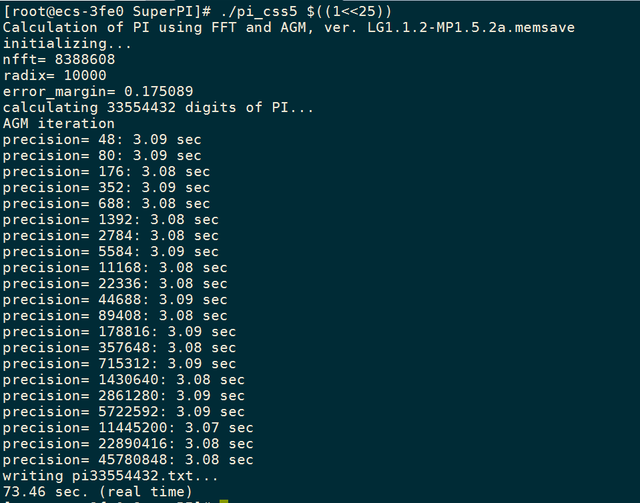Click the precision= 715312 line
Image resolution: width=640 pixels, height=503 pixels.
(x=118, y=363)
